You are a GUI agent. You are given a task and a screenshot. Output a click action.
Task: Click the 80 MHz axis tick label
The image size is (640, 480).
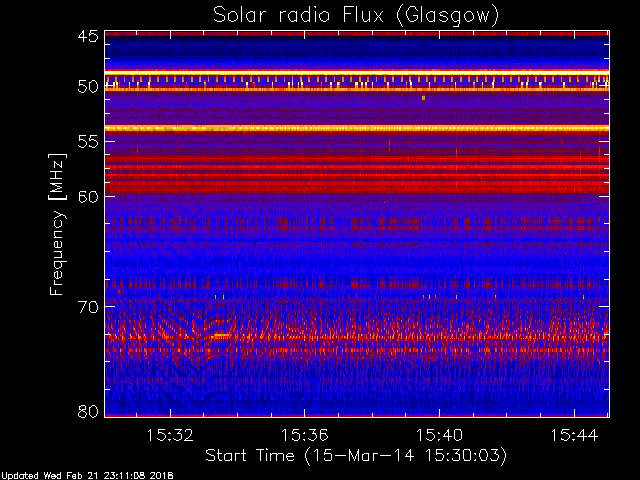pyautogui.click(x=88, y=411)
